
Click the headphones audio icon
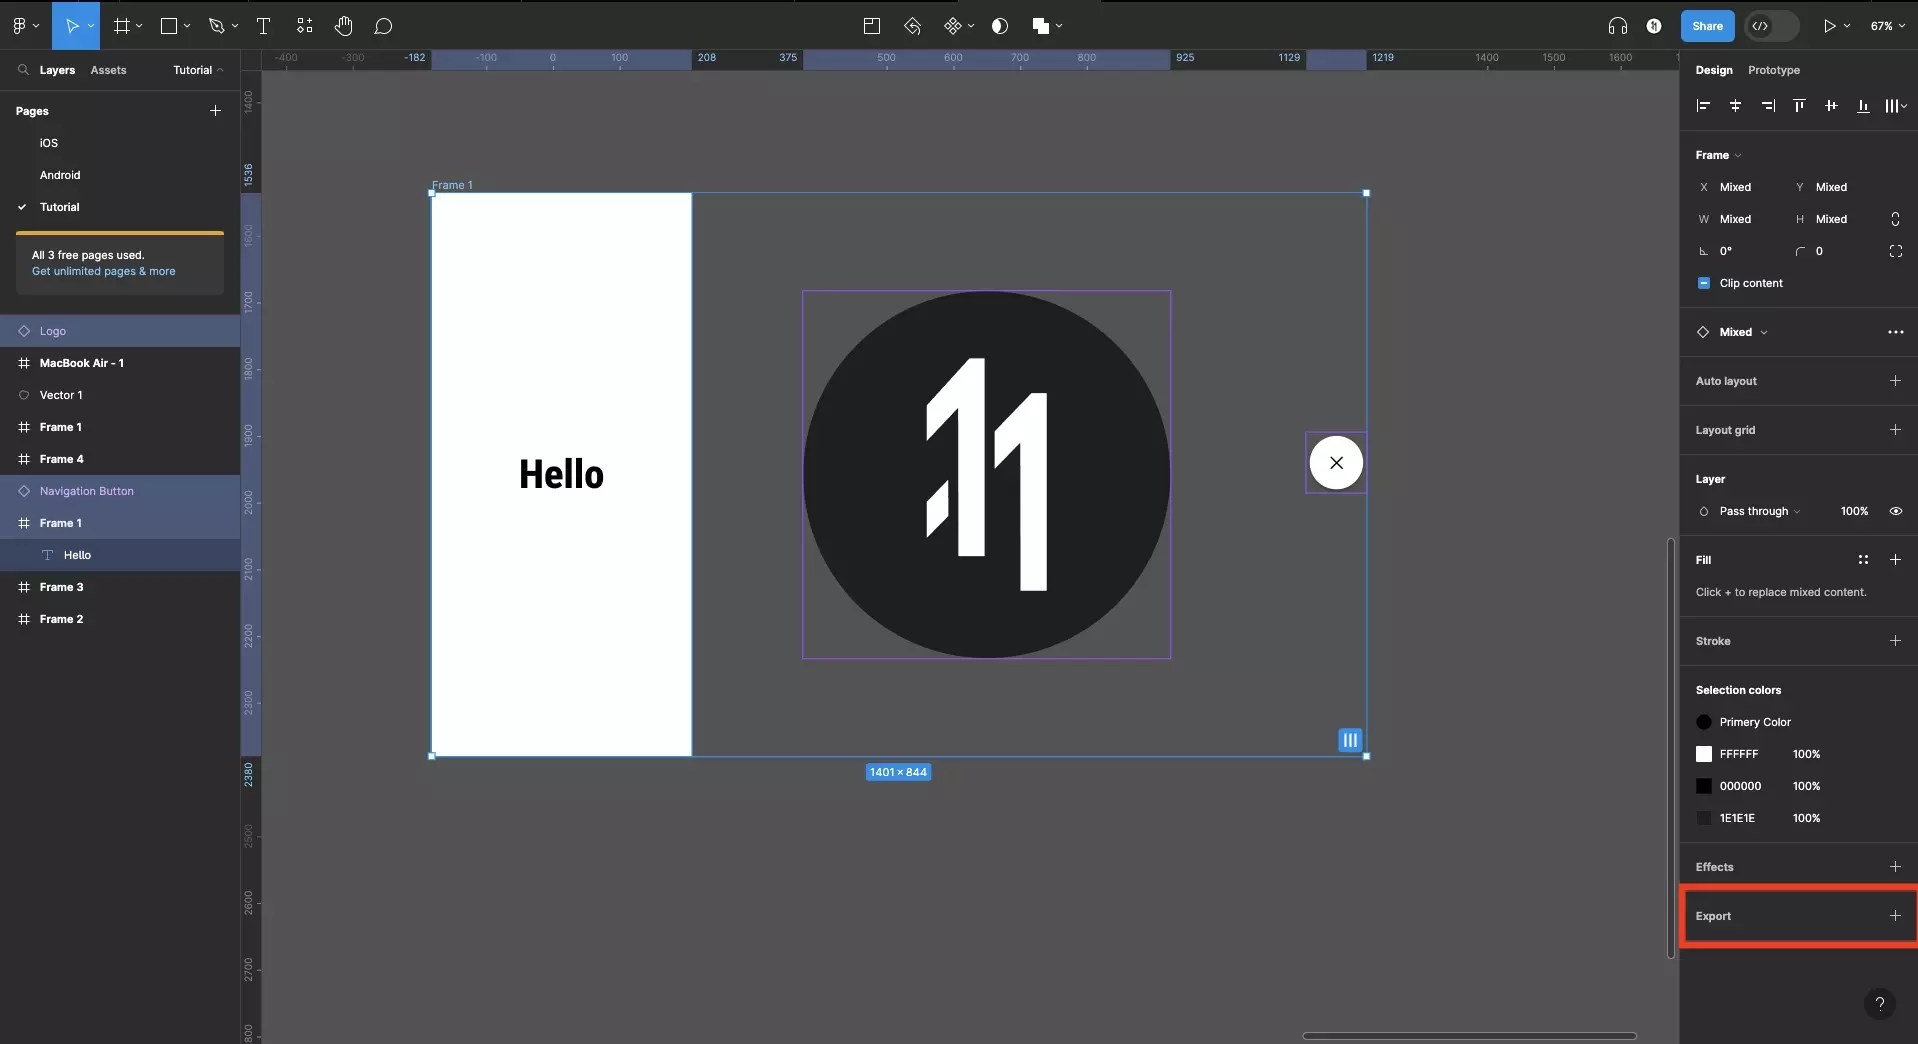[1616, 26]
